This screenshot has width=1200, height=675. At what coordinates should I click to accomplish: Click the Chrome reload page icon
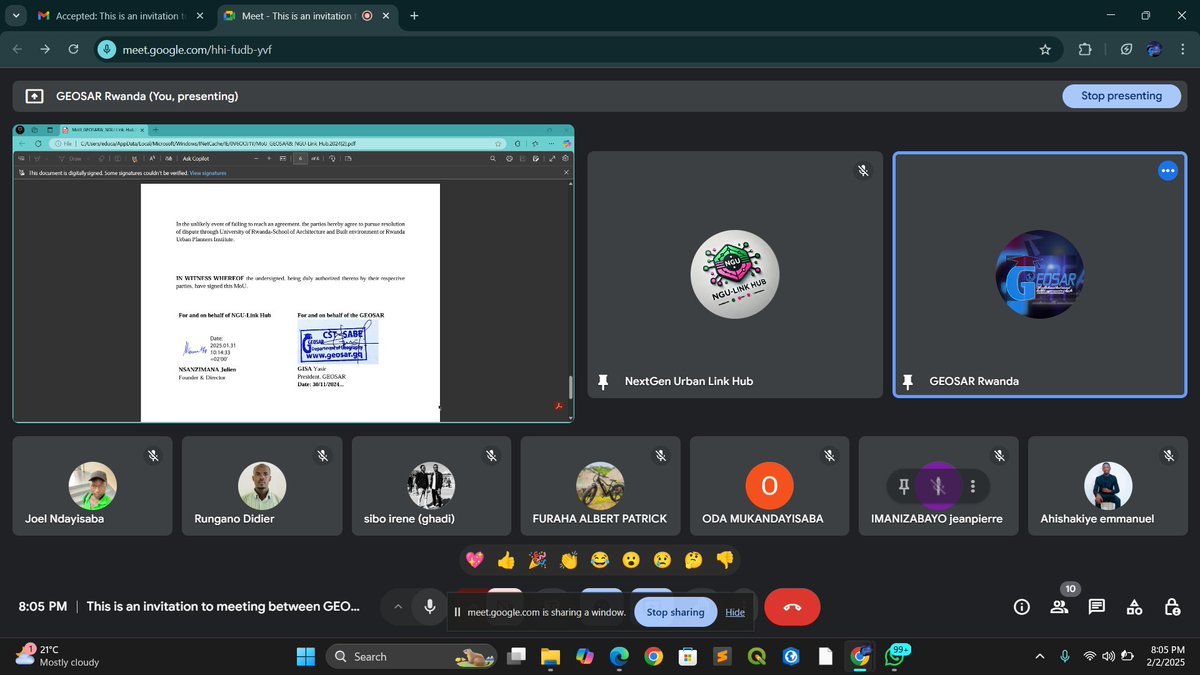tap(73, 49)
